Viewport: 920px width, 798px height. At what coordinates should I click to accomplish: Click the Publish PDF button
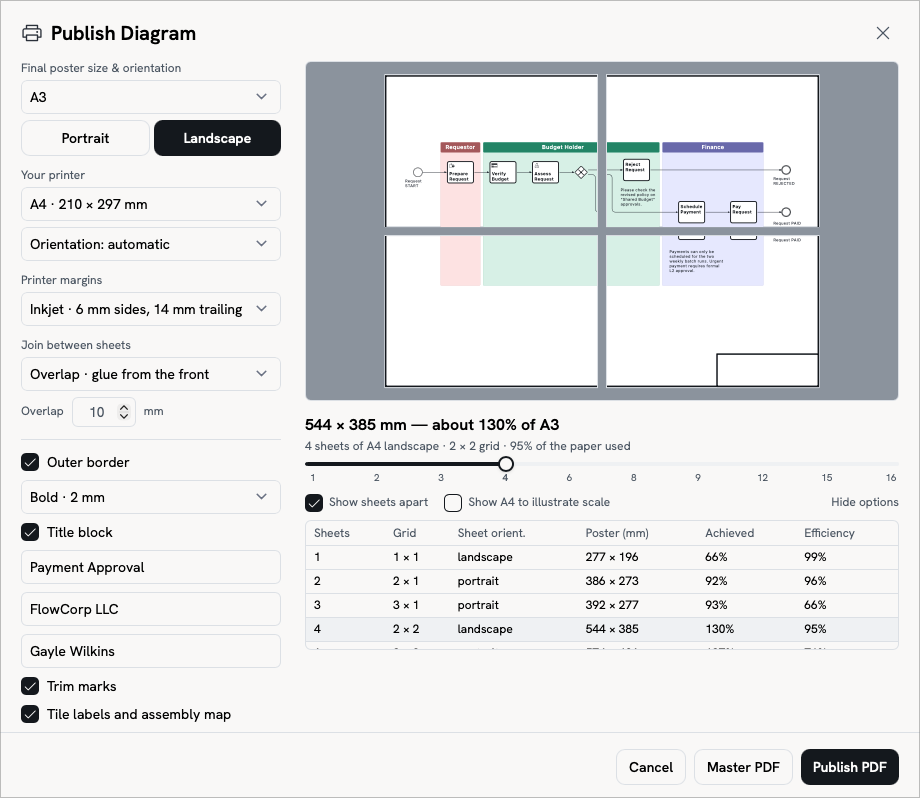click(x=850, y=767)
